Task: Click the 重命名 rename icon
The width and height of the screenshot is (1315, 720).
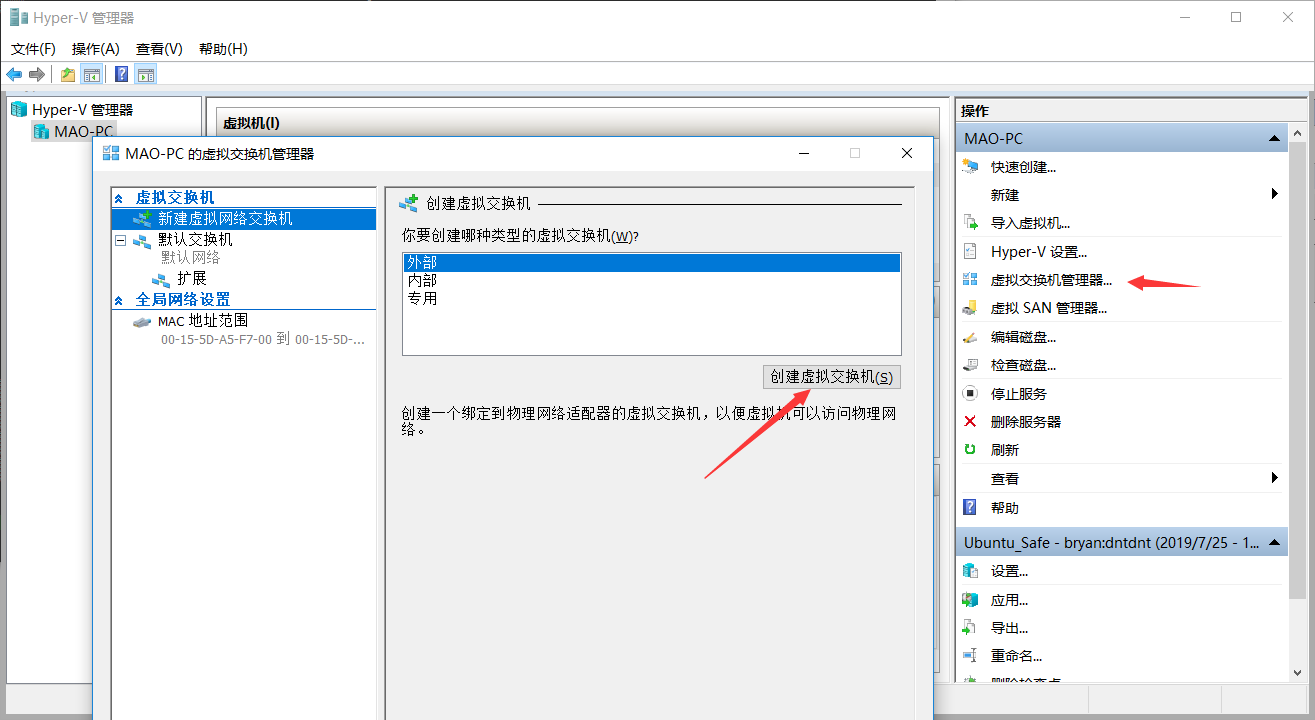Action: click(x=970, y=656)
